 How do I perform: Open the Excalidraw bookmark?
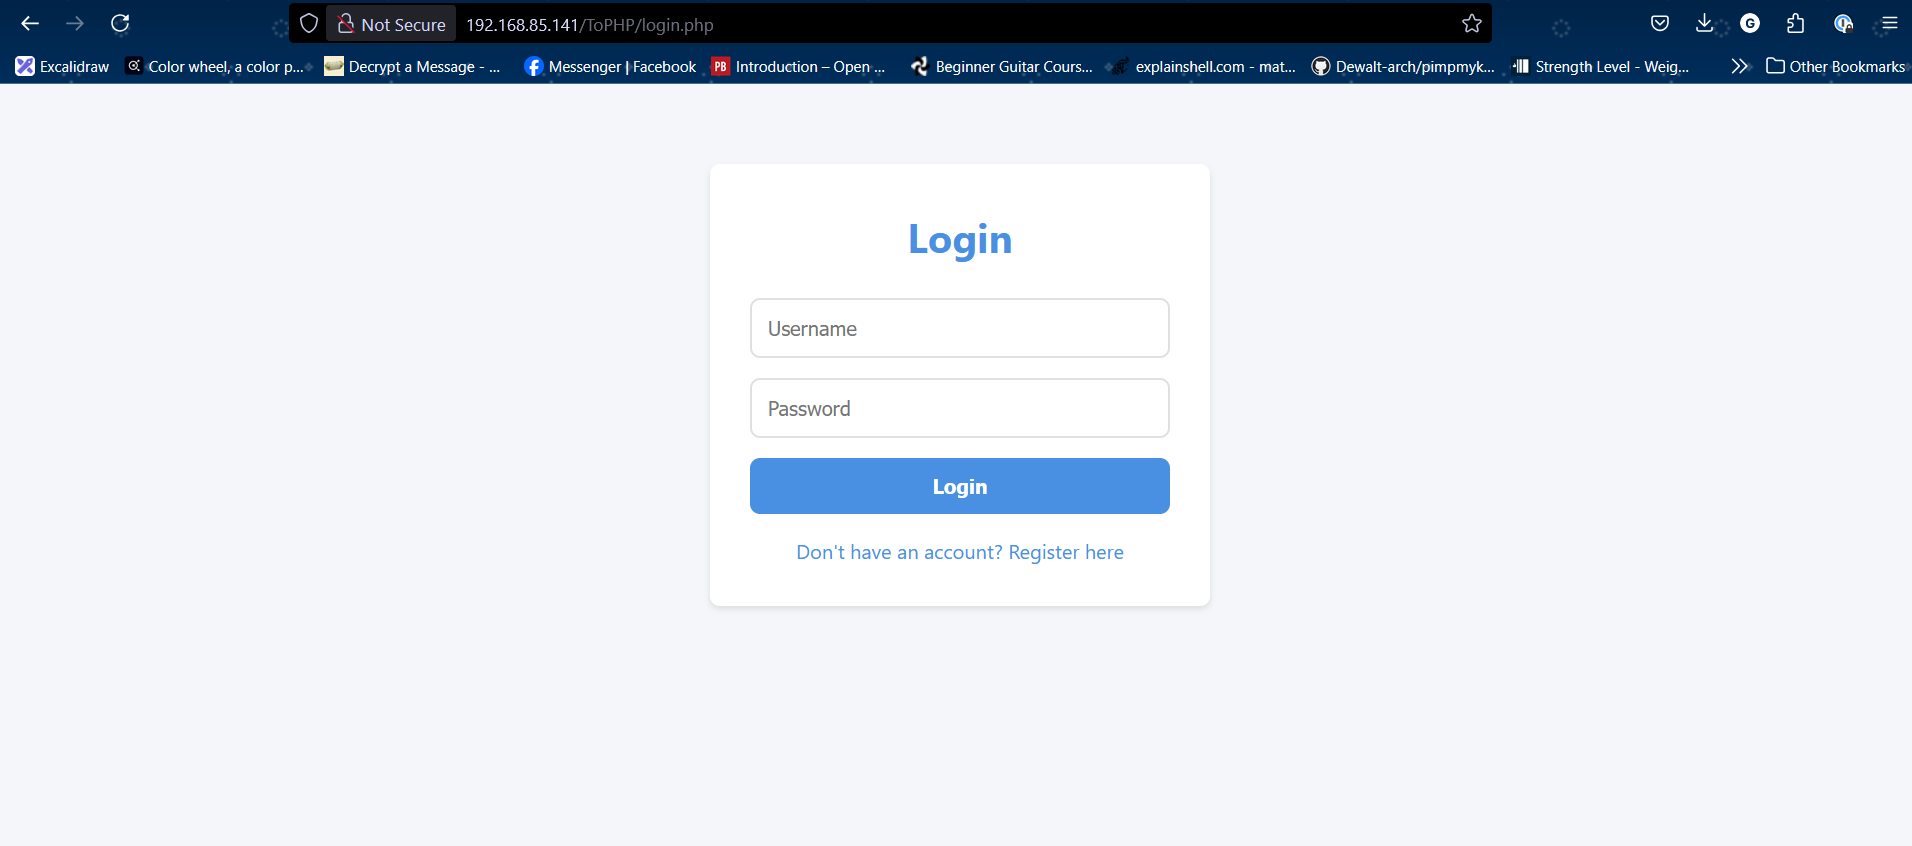point(62,66)
